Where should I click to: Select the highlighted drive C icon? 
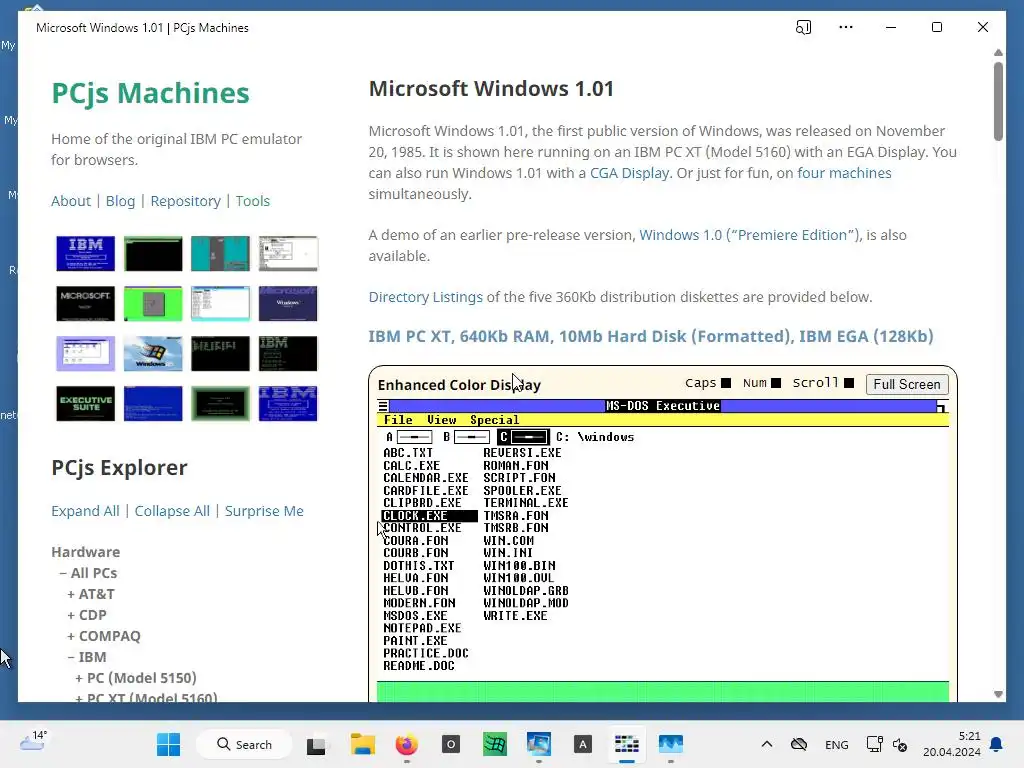[523, 437]
